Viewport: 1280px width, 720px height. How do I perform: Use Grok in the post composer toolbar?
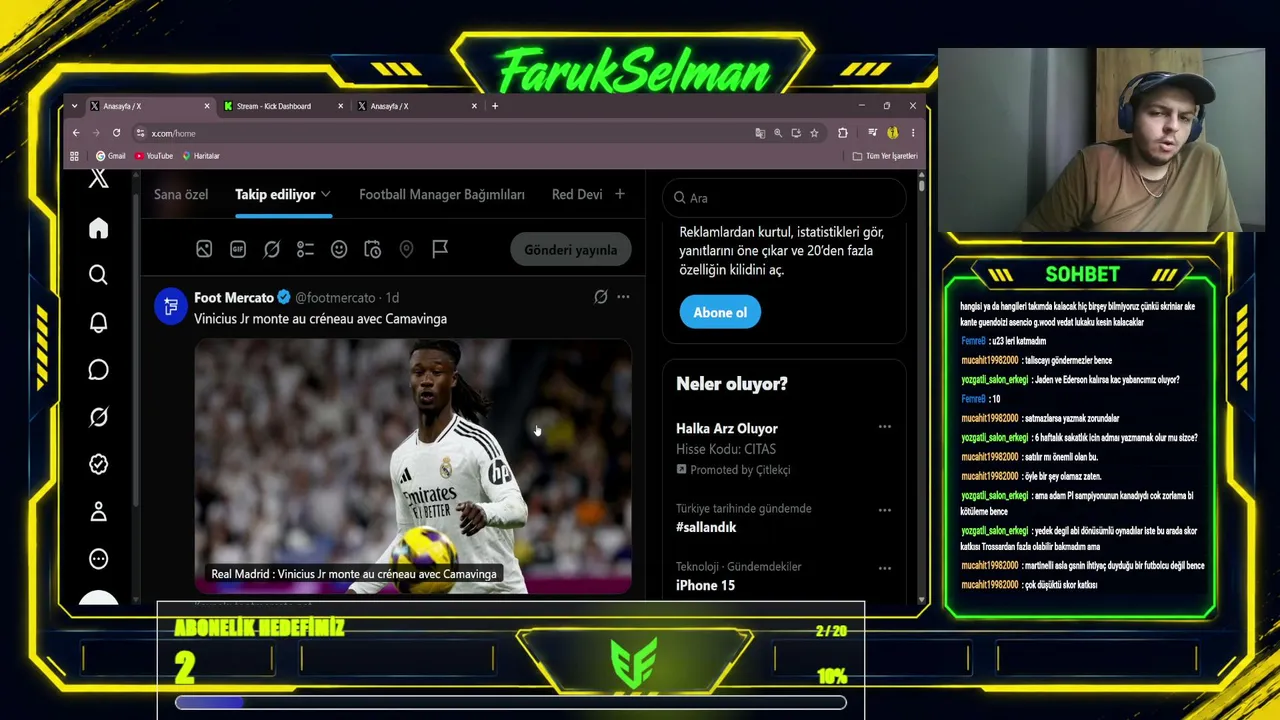[x=271, y=249]
